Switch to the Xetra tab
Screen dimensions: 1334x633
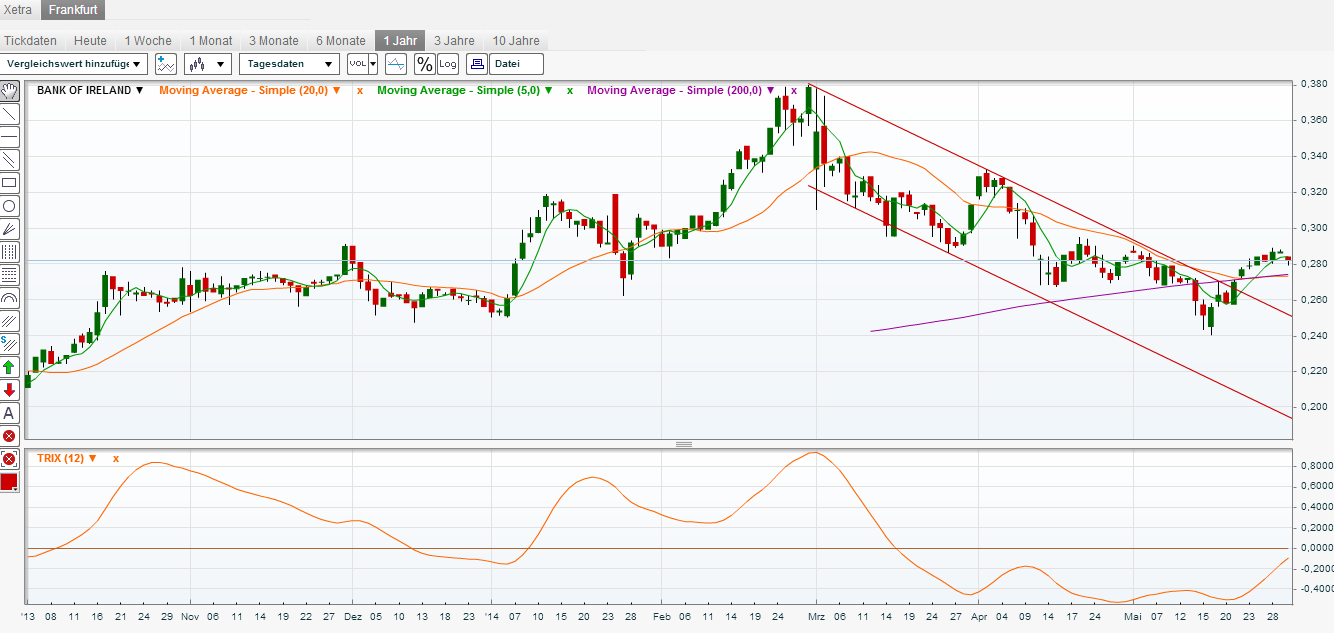18,8
